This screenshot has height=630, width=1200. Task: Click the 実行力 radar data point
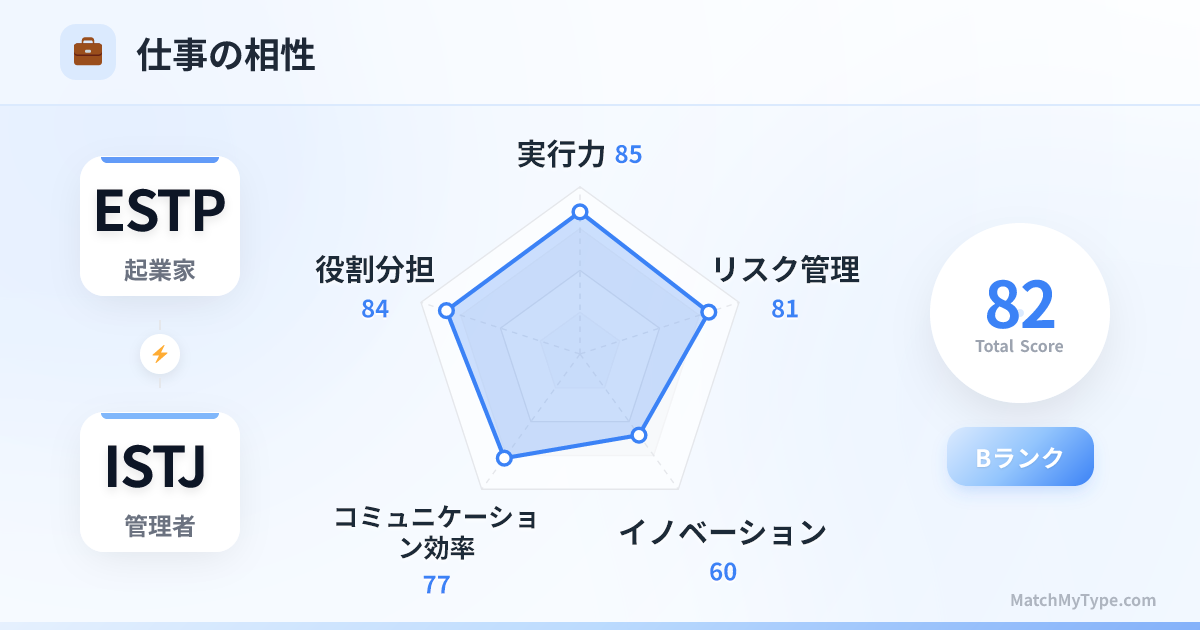pos(579,212)
